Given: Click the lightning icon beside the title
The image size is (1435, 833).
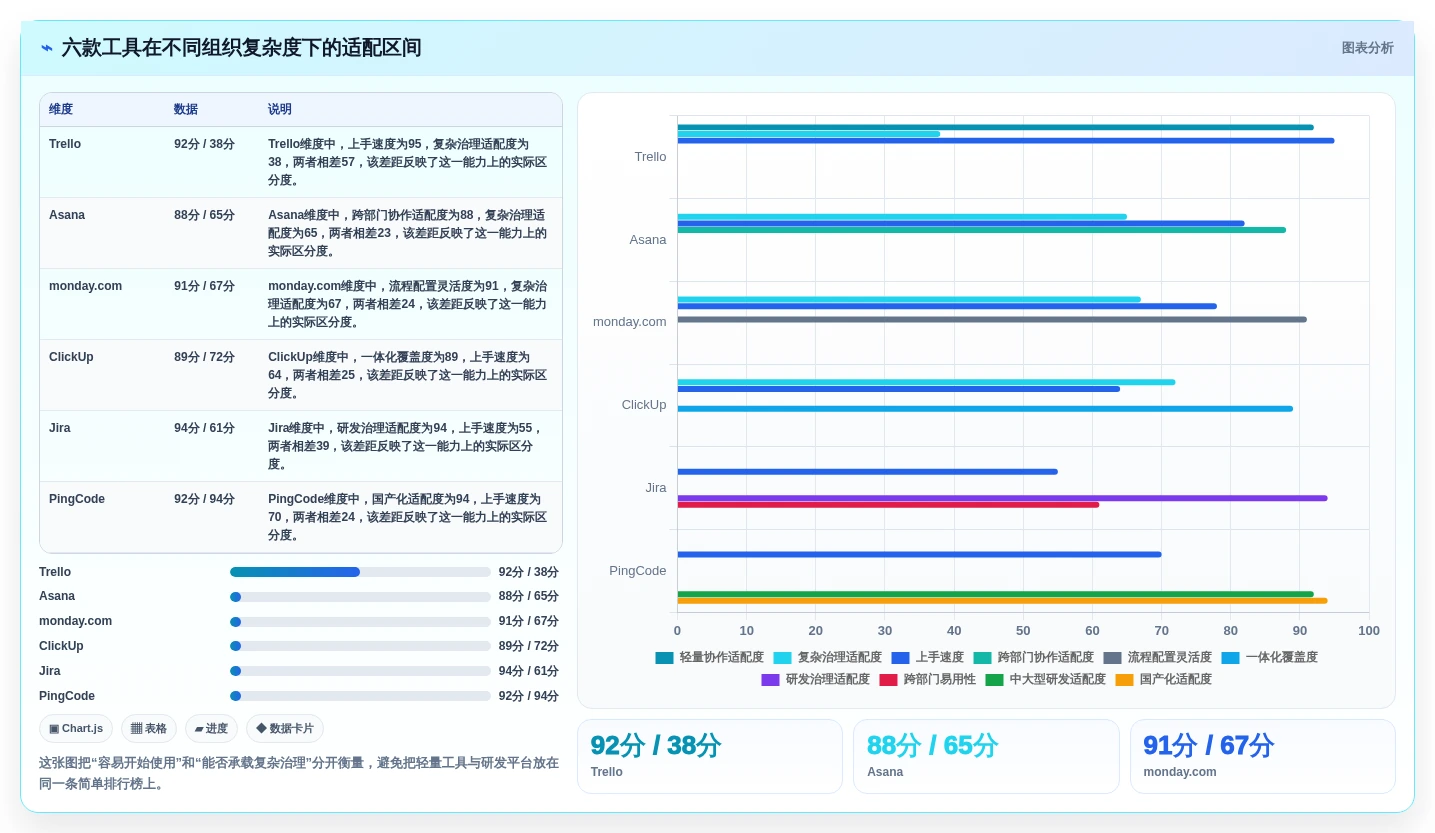Looking at the screenshot, I should [x=47, y=48].
